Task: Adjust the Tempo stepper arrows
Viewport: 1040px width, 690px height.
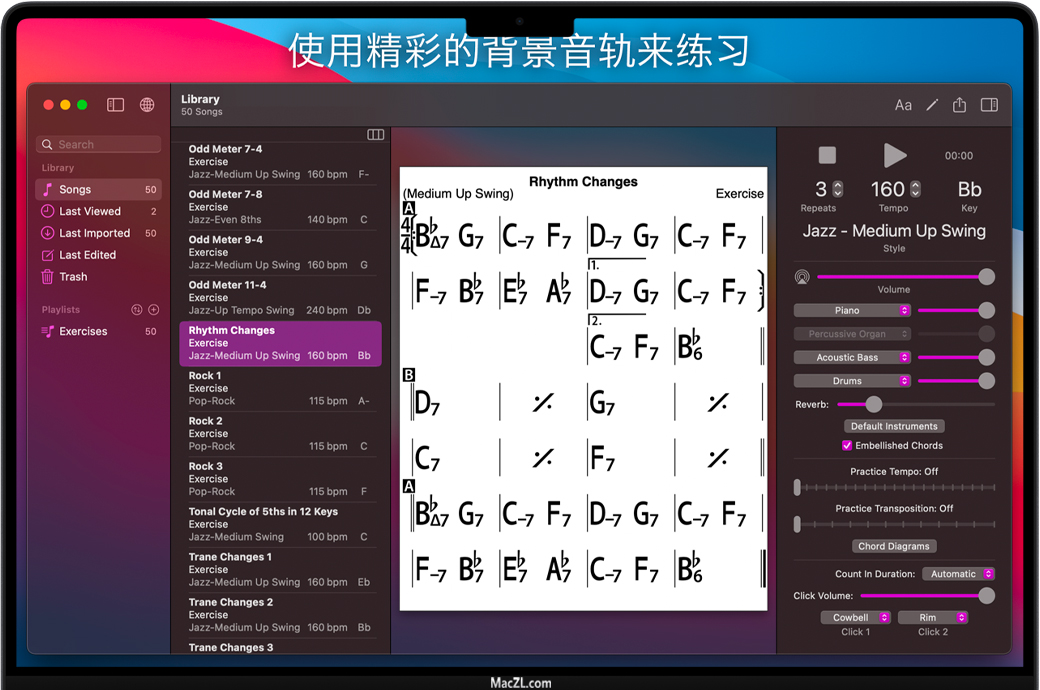Action: point(915,189)
